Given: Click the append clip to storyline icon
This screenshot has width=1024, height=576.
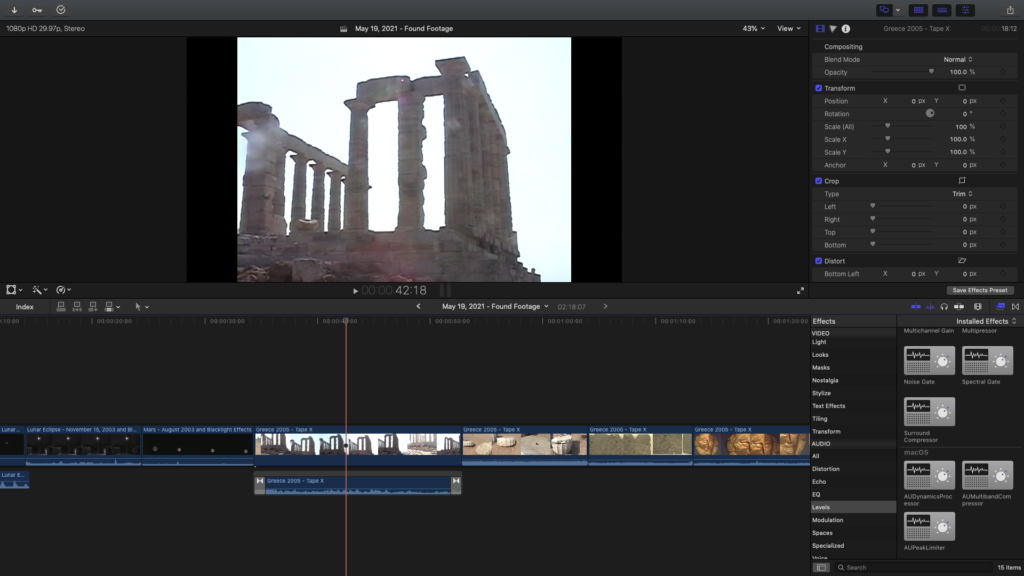Looking at the screenshot, I should [93, 306].
